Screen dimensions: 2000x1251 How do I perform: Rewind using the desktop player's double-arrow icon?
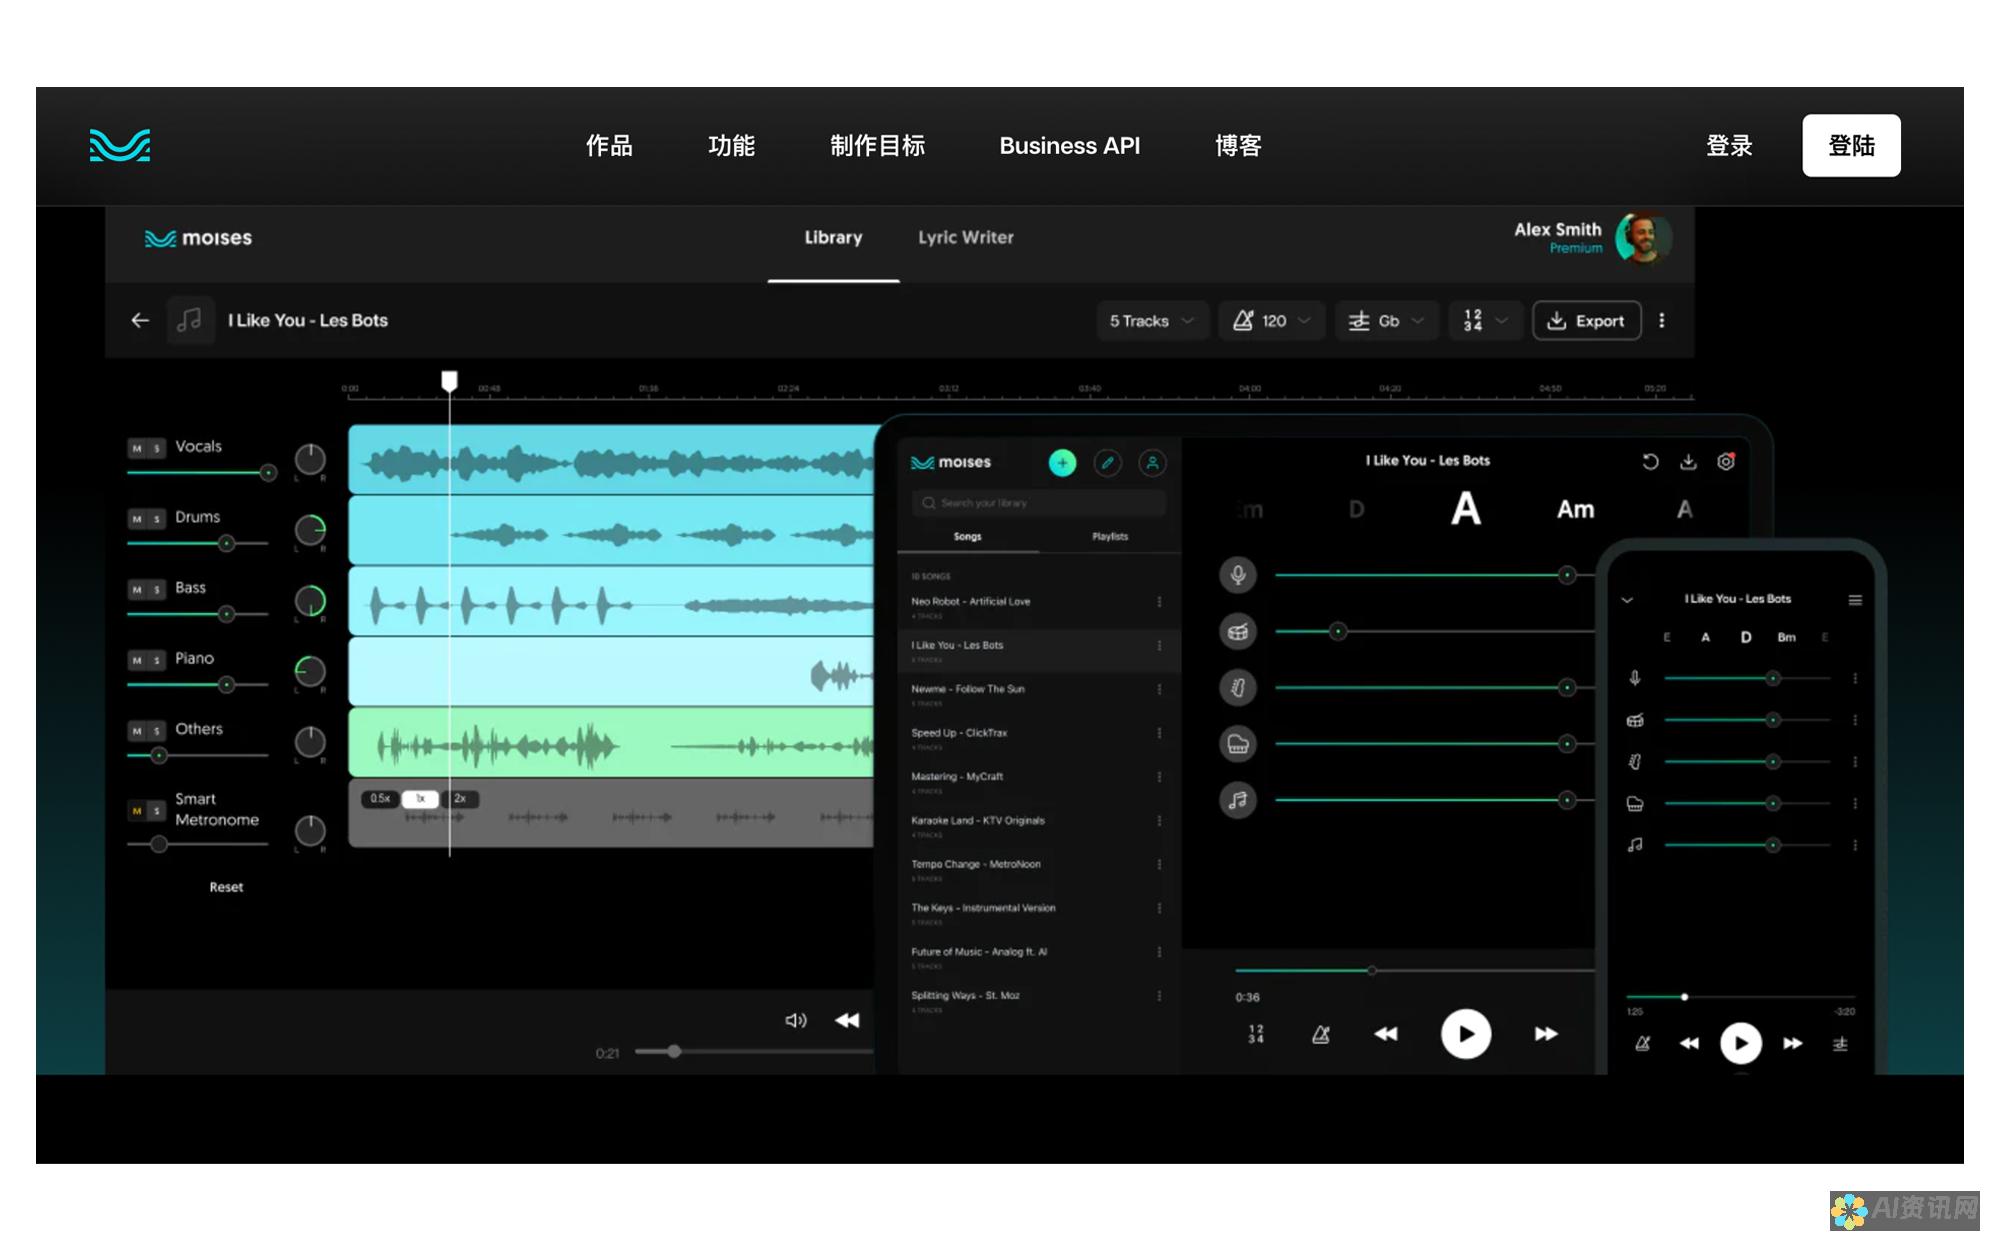click(x=847, y=1020)
